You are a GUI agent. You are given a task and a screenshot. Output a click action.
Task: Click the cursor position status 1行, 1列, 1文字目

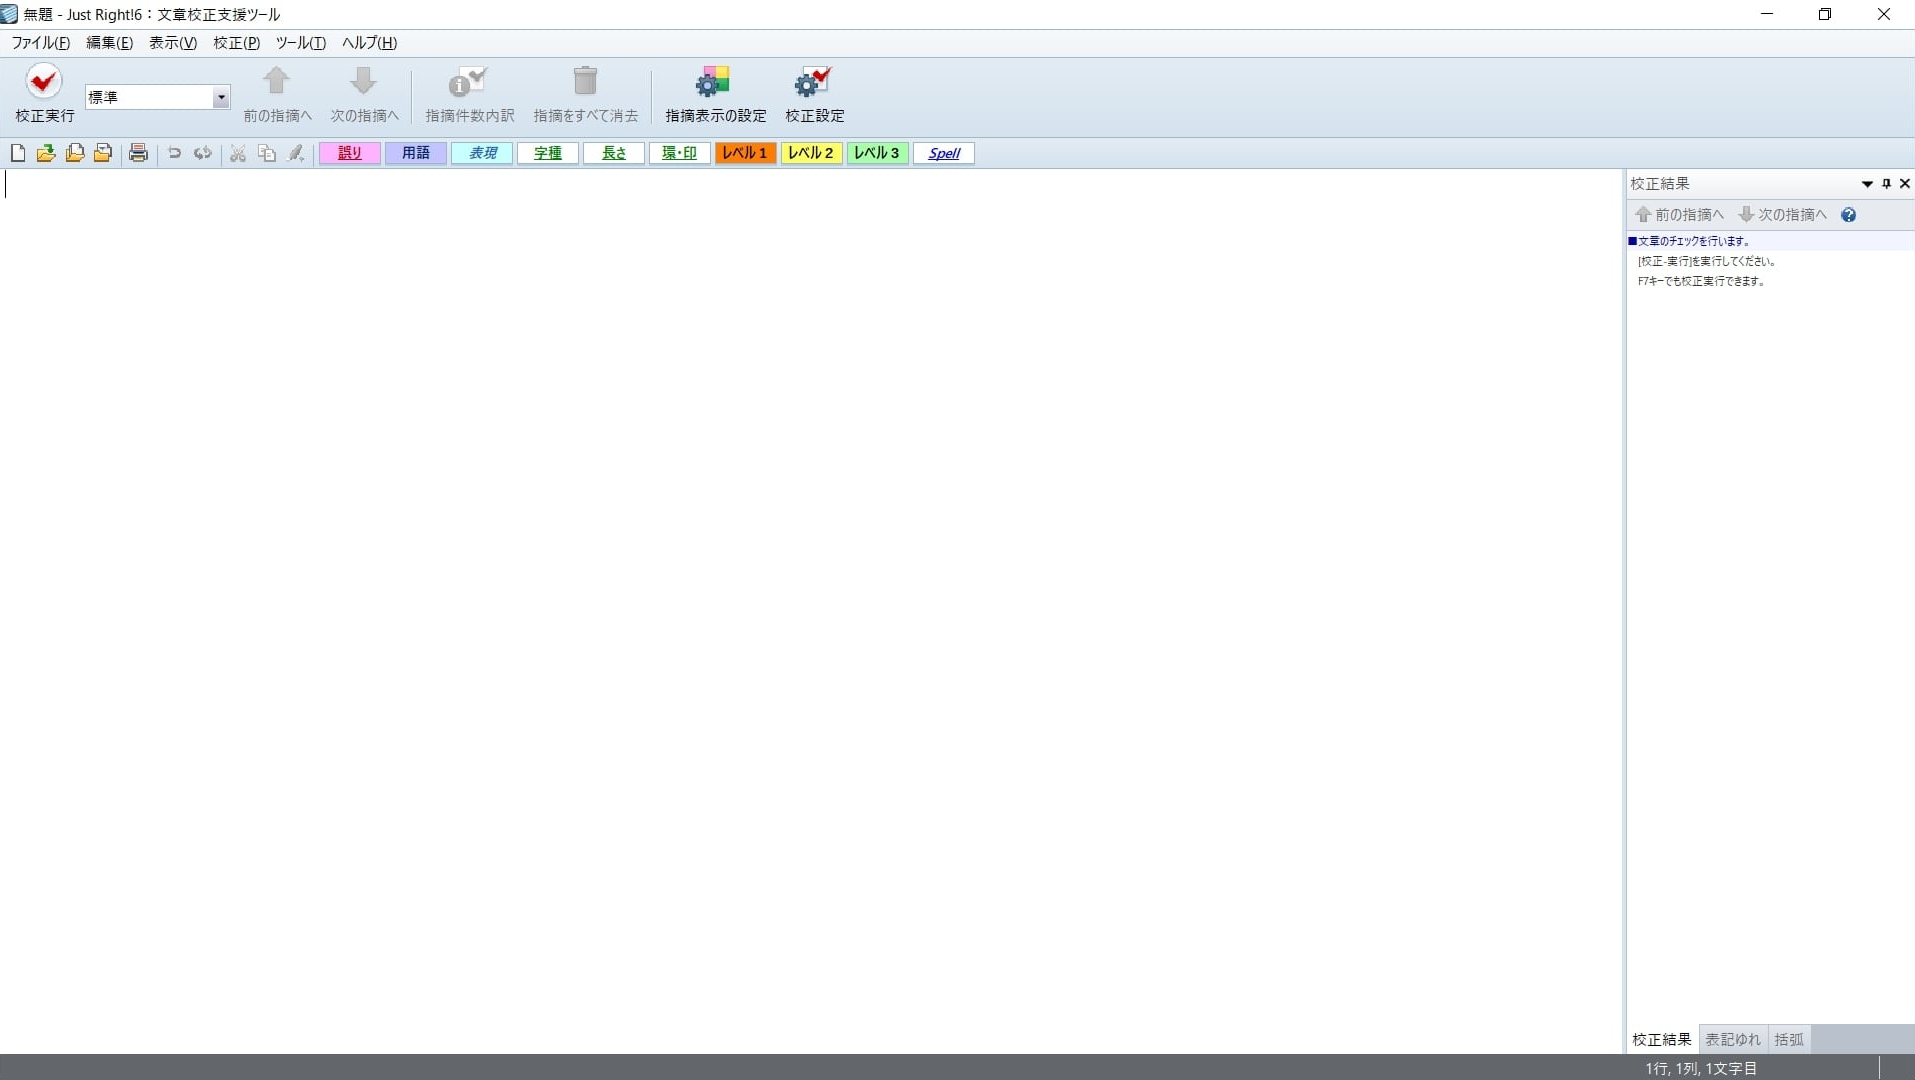pyautogui.click(x=1701, y=1069)
